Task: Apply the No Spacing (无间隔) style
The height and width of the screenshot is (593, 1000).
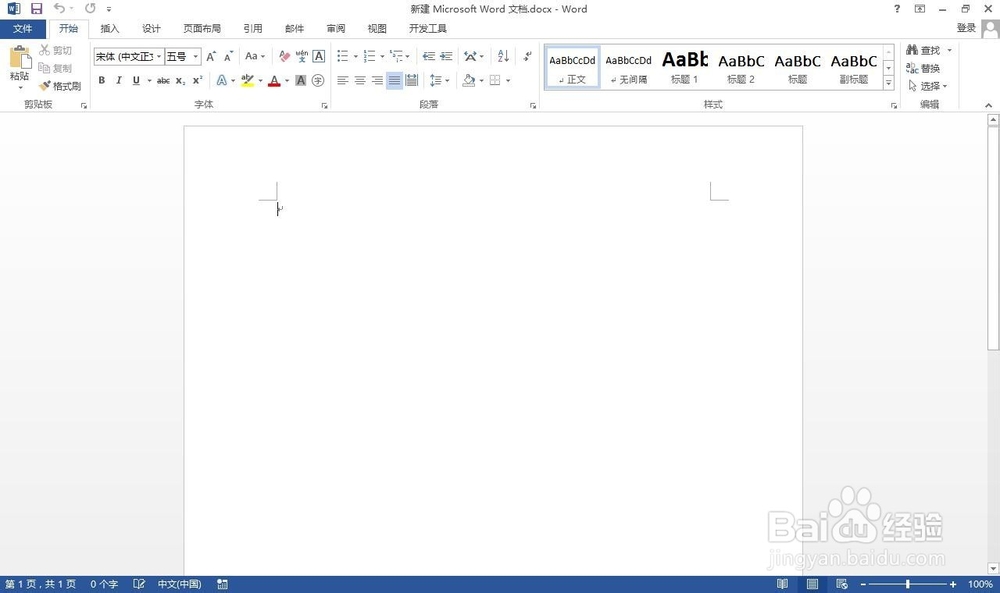Action: pyautogui.click(x=629, y=67)
